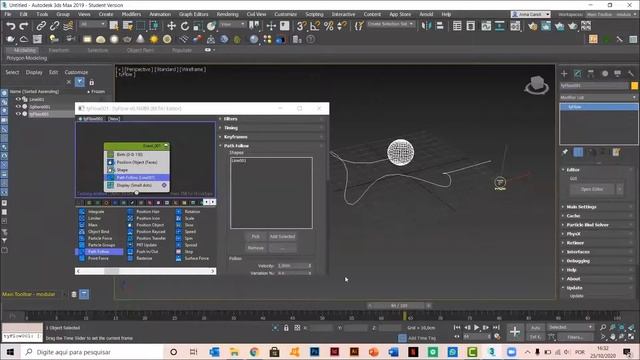Screen dimensions: 640x360
Task: Open the Modifier List dropdown
Action: pos(598,98)
